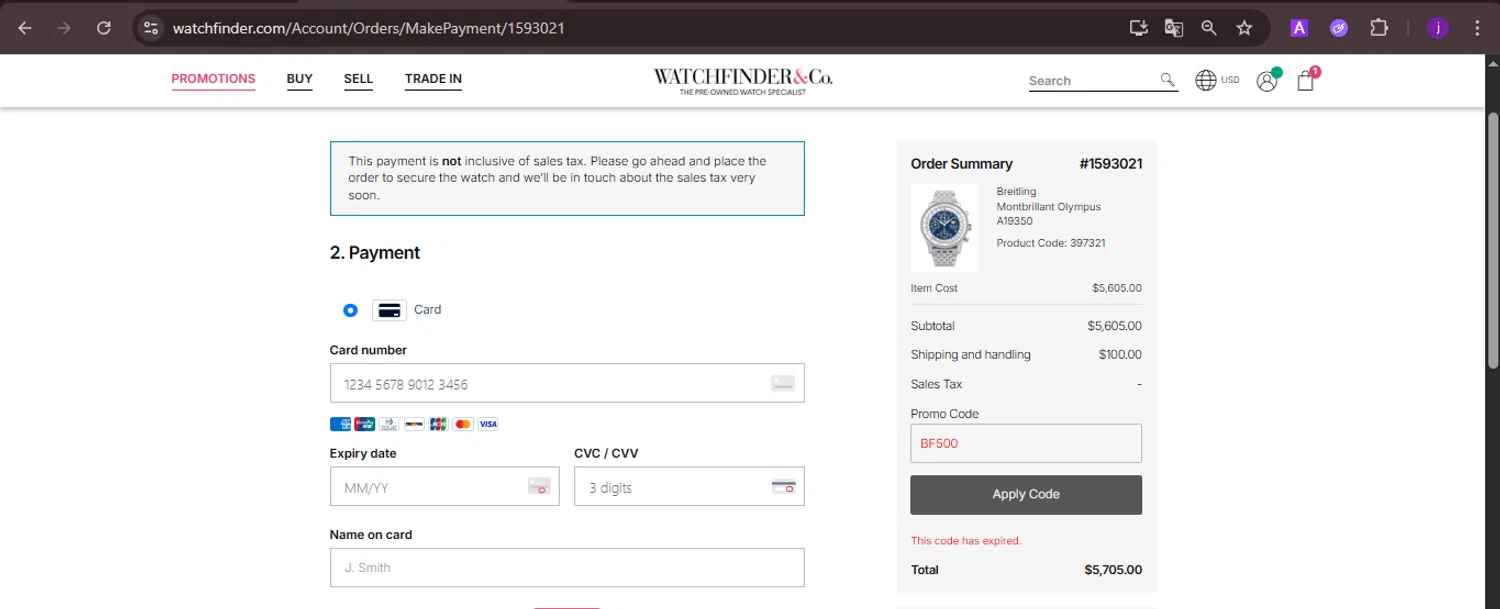Bookmark this page with the star
The width and height of the screenshot is (1500, 609).
pos(1244,28)
